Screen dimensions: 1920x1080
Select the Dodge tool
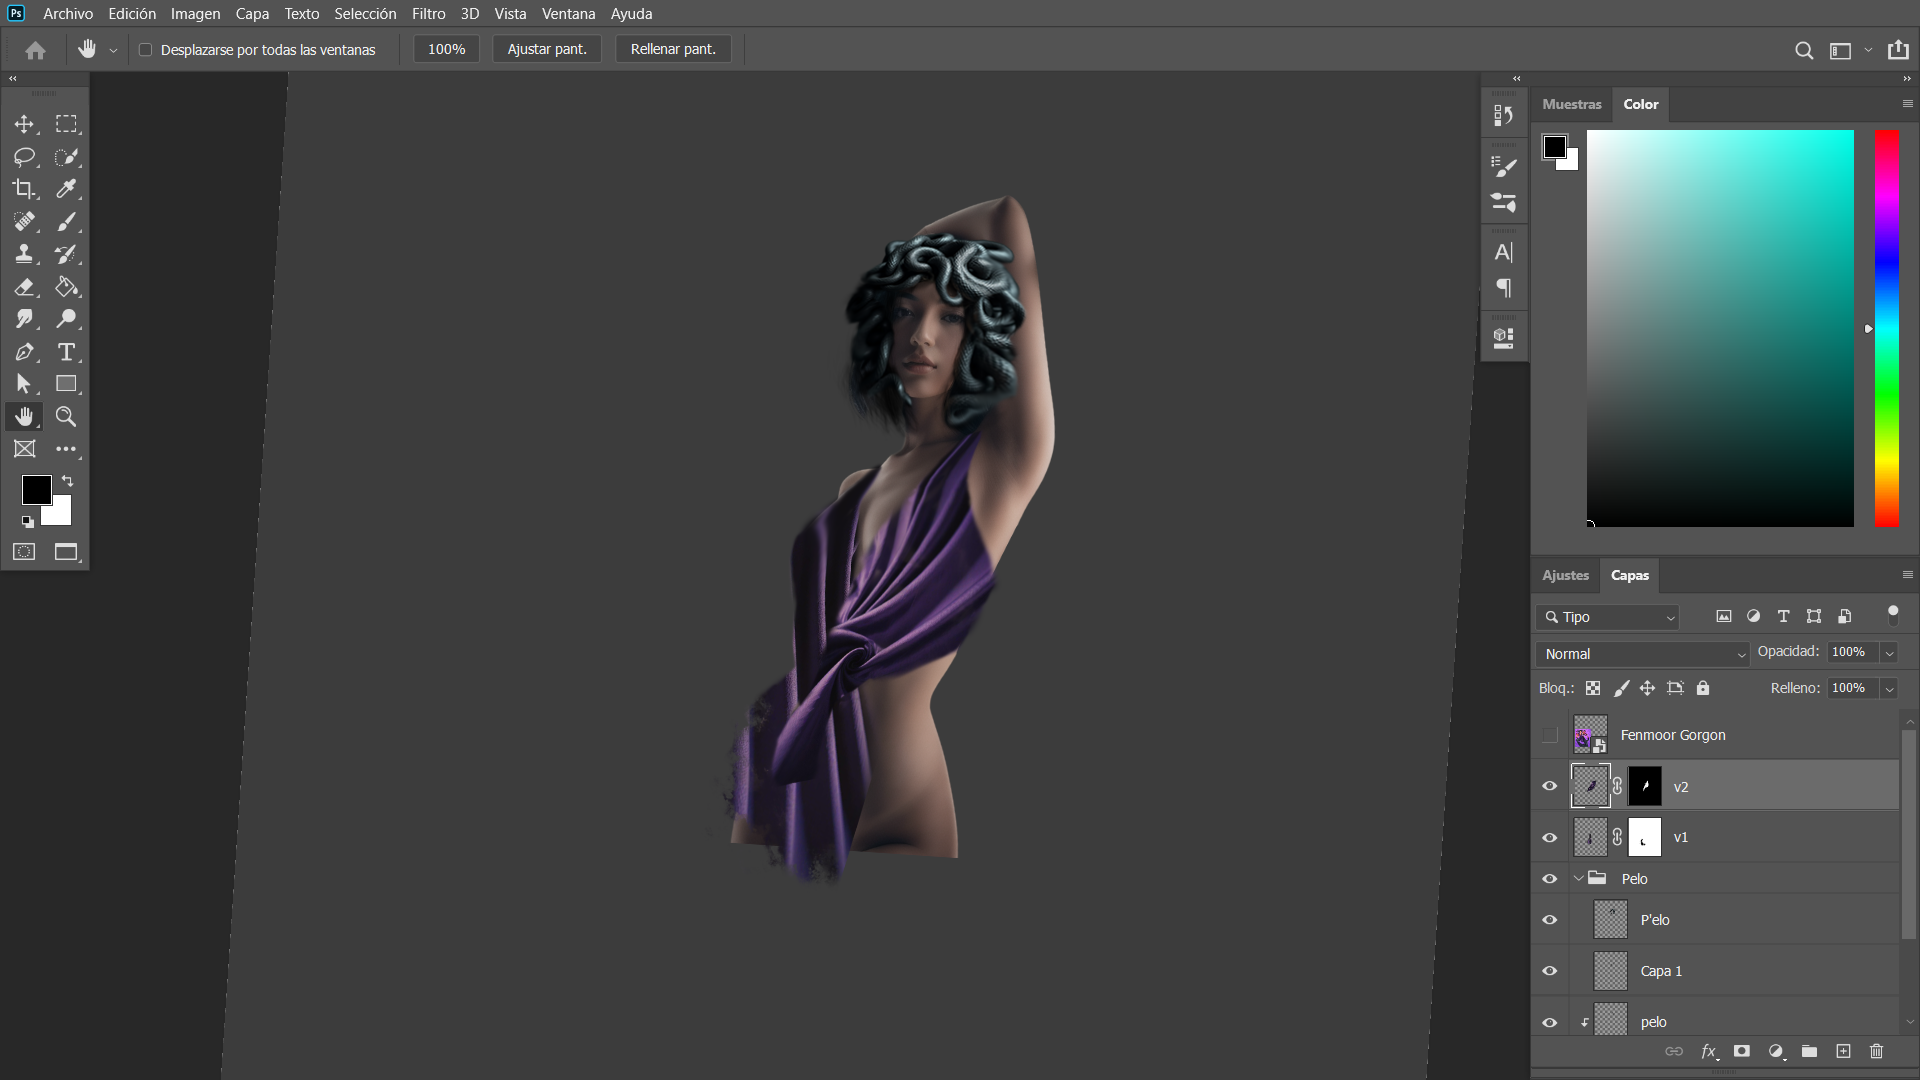(x=66, y=319)
